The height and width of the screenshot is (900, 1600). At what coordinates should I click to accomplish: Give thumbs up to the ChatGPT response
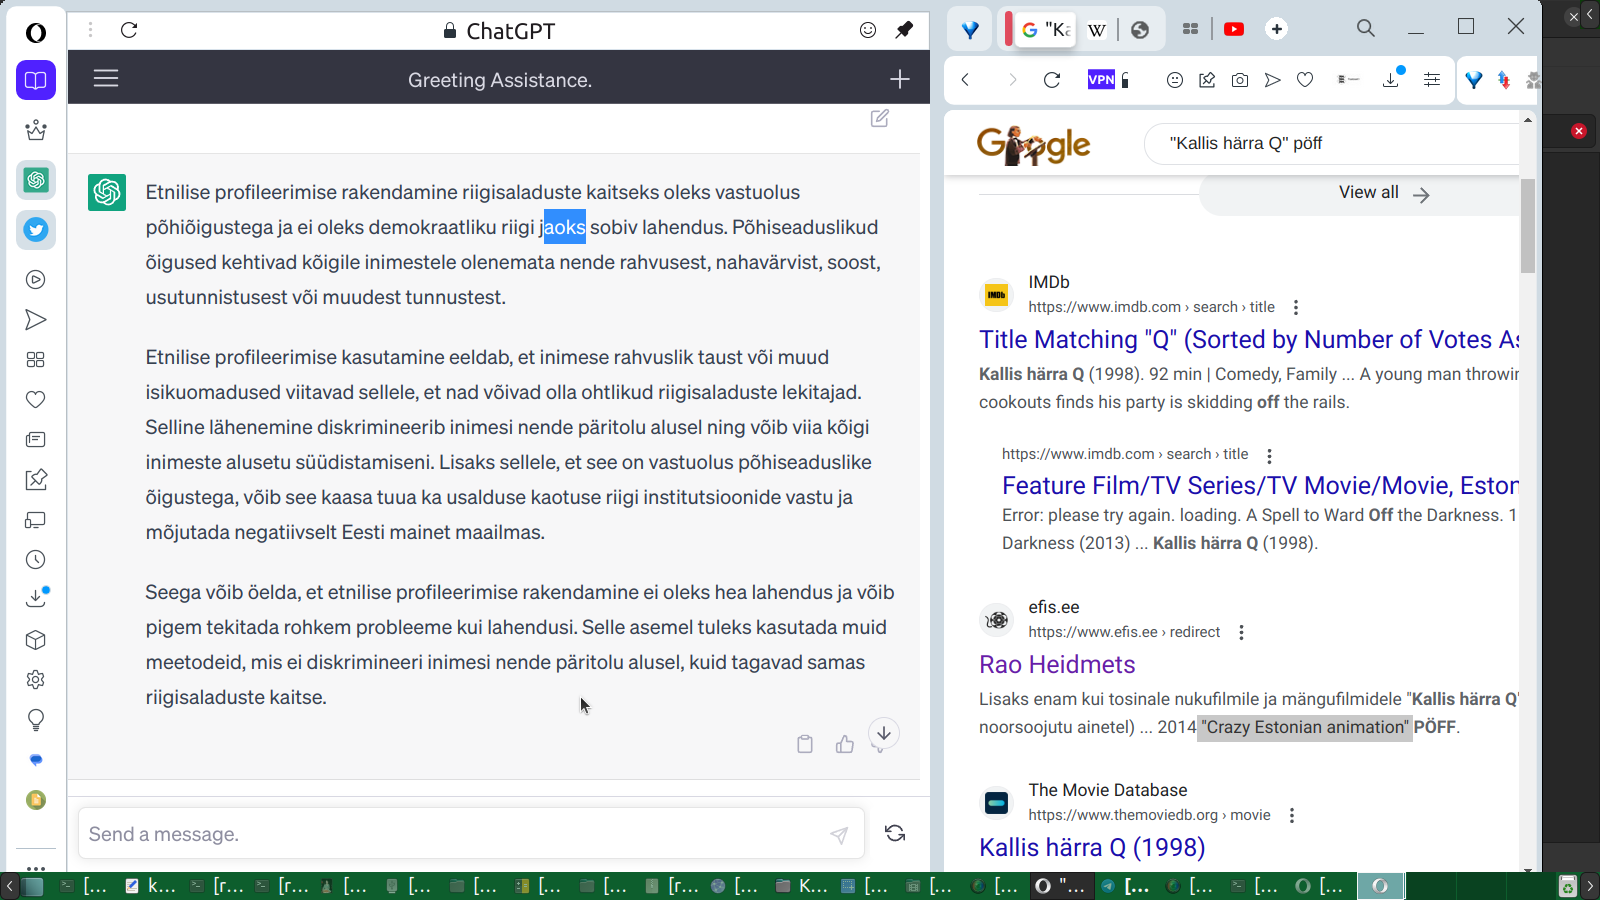(x=845, y=744)
